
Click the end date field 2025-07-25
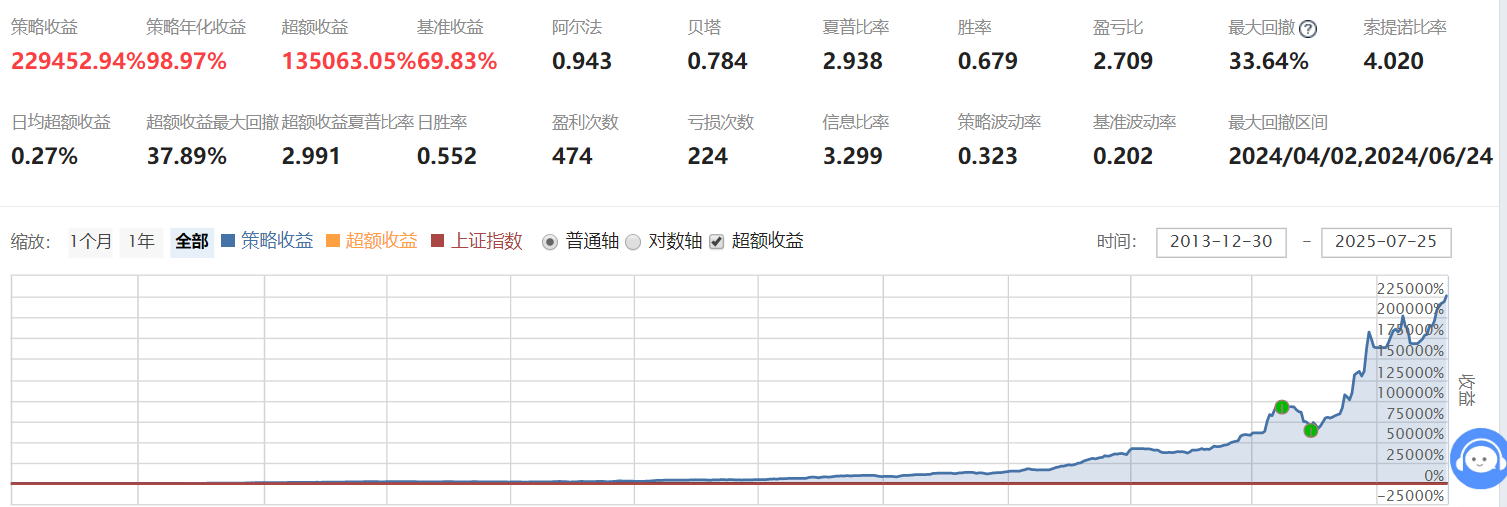coord(1385,242)
